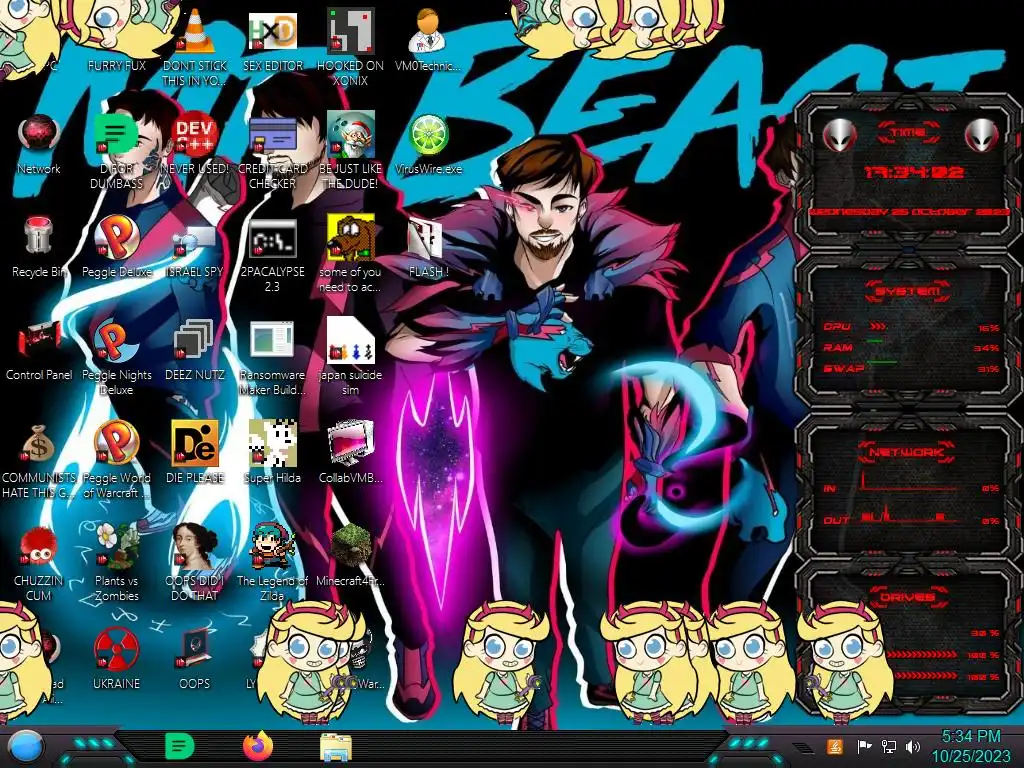Launch Plants vs Zombies
1024x768 pixels.
click(116, 545)
